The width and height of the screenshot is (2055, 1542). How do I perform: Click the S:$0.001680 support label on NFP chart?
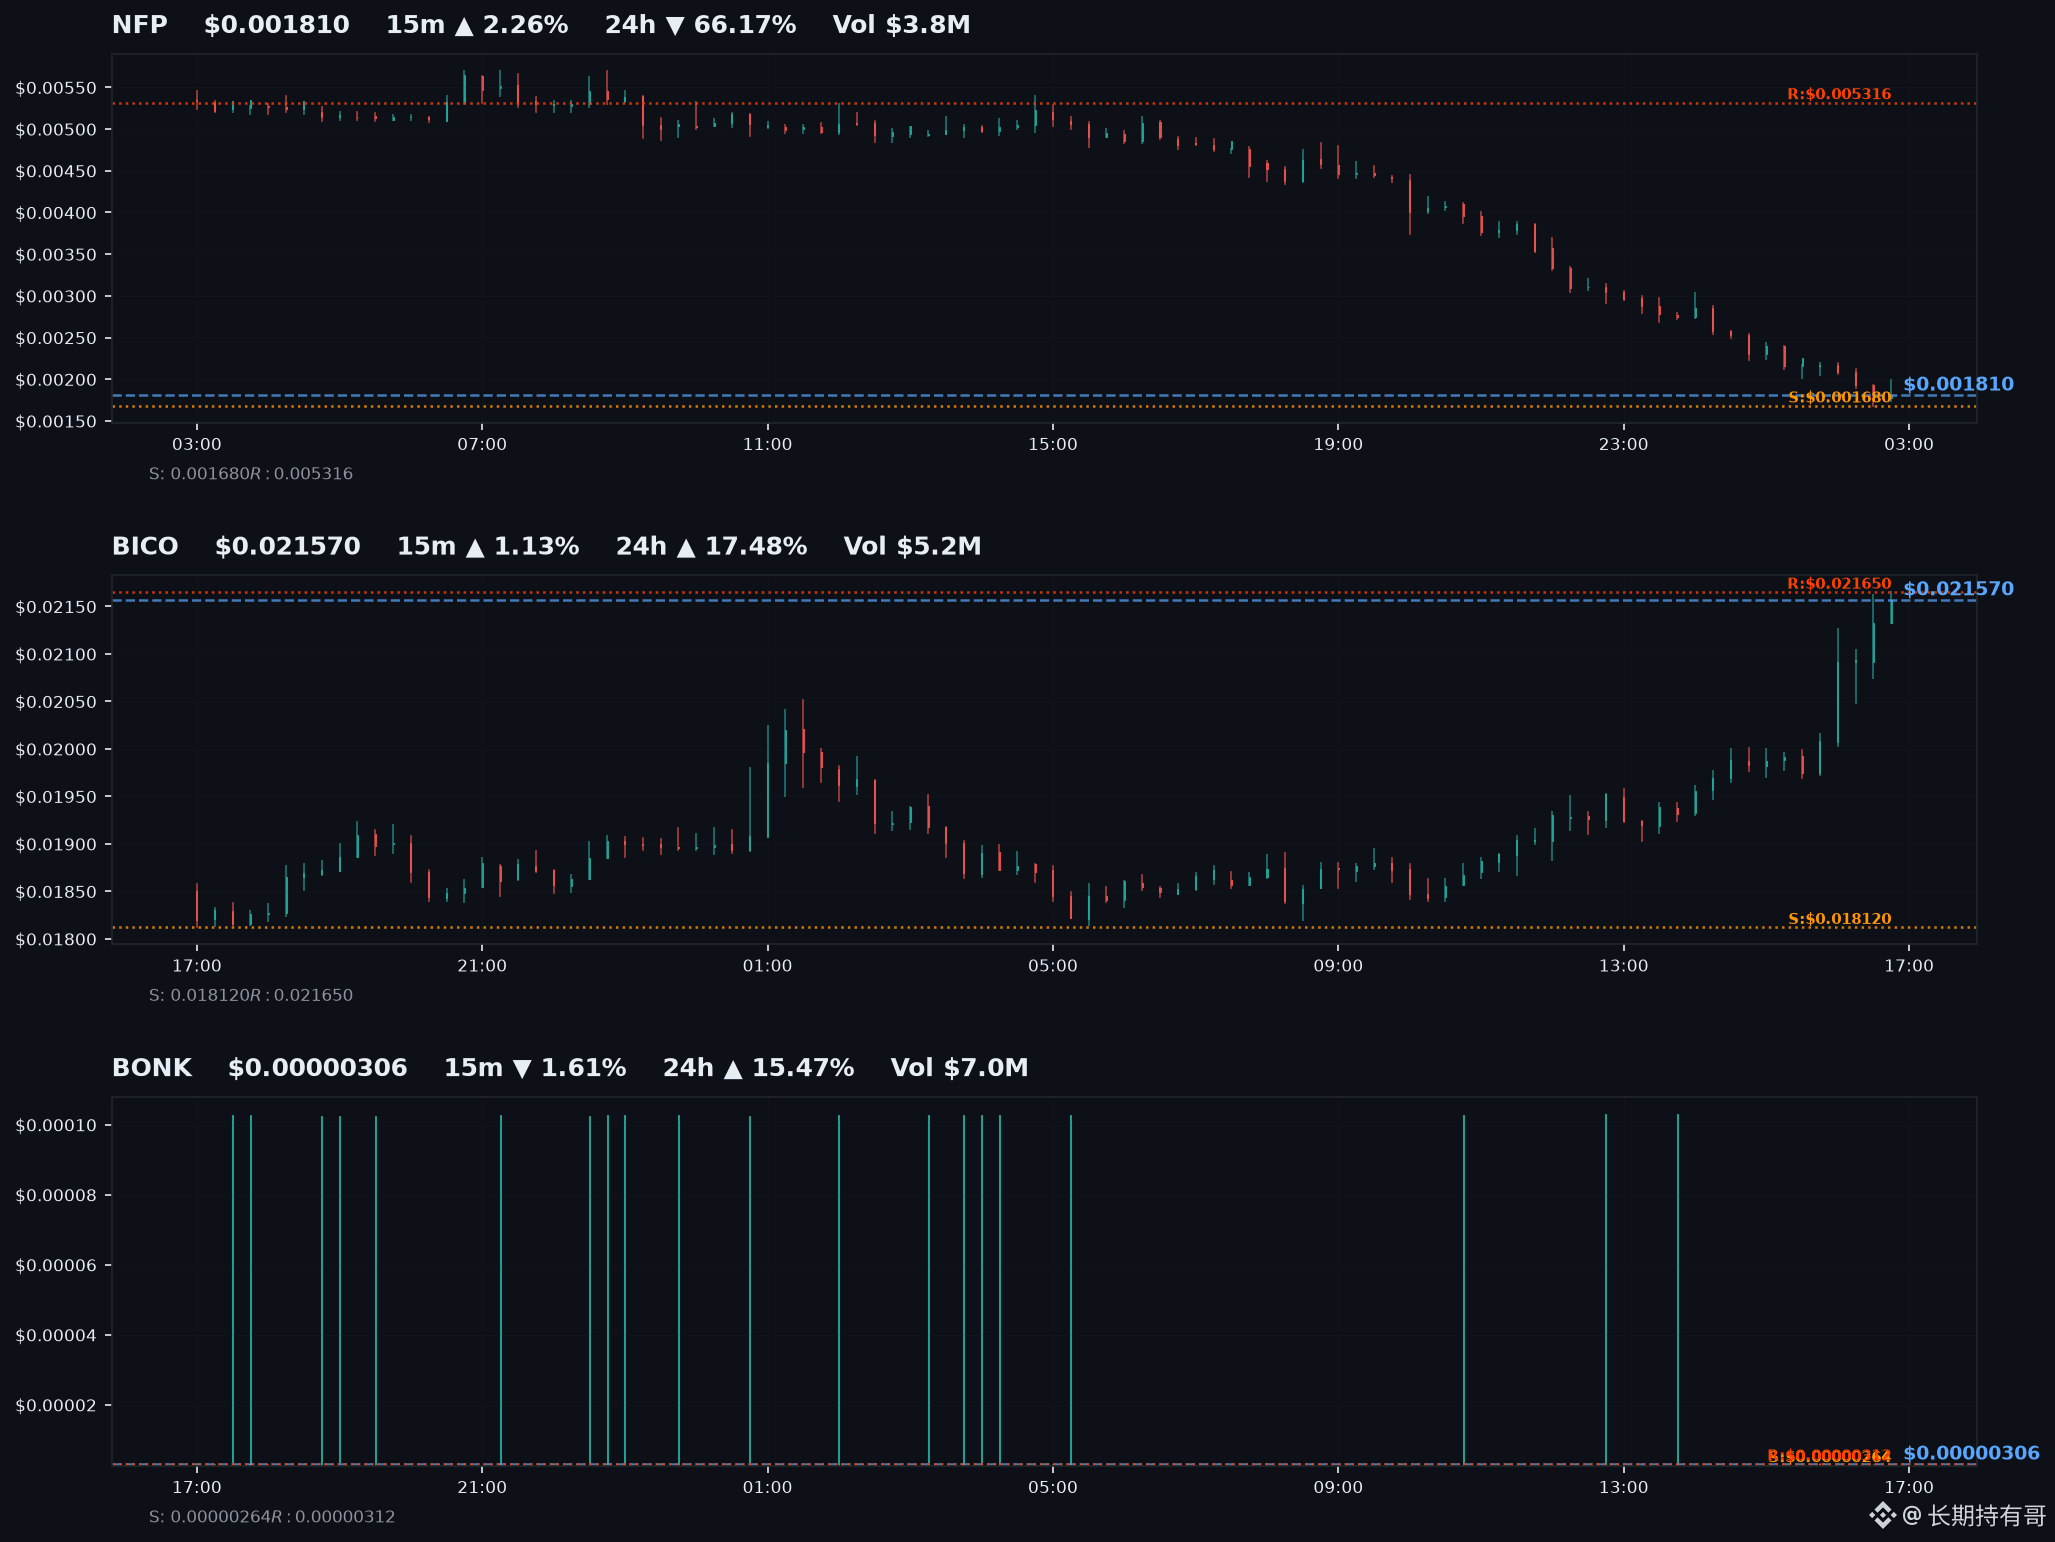point(1840,397)
